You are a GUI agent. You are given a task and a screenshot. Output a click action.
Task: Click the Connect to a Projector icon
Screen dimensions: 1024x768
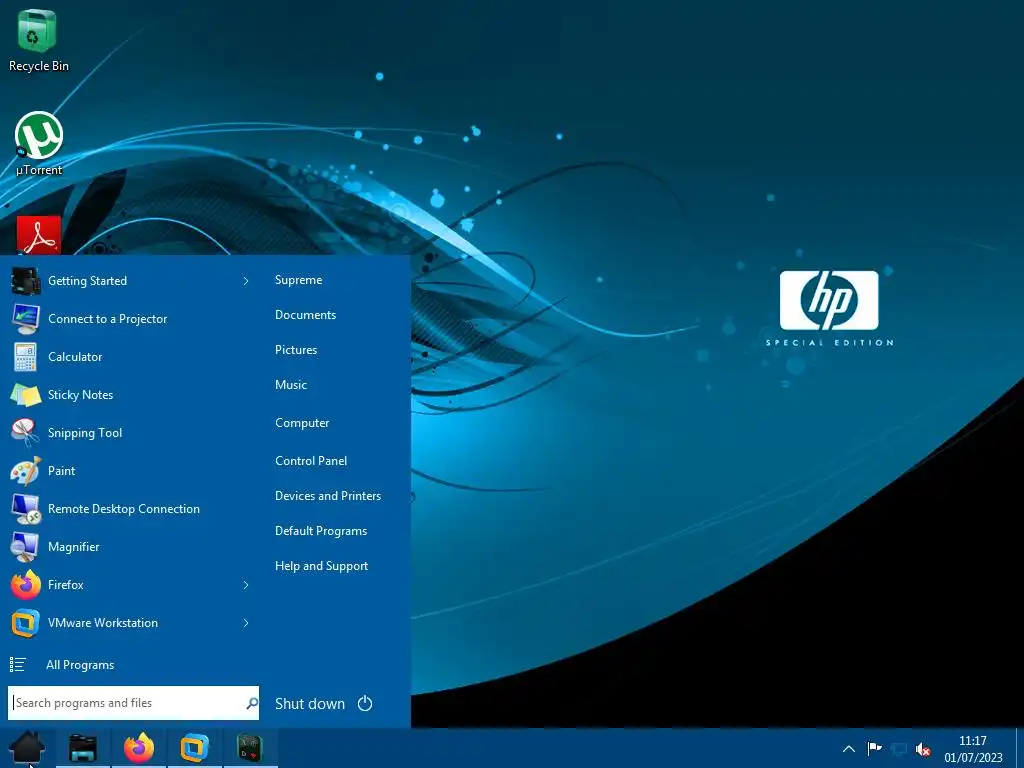tap(25, 319)
